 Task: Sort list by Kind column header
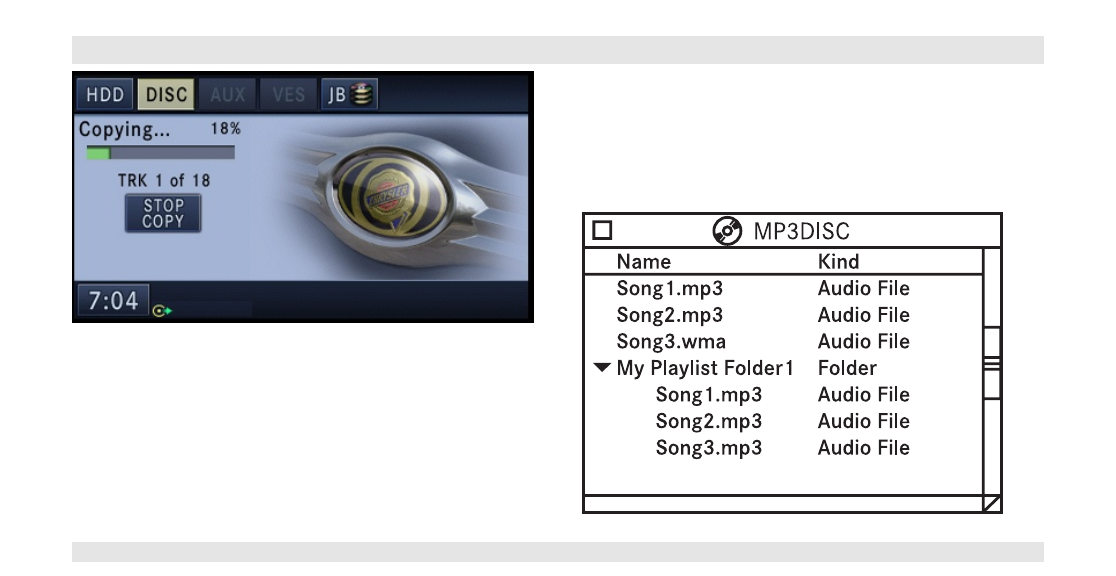pos(838,261)
